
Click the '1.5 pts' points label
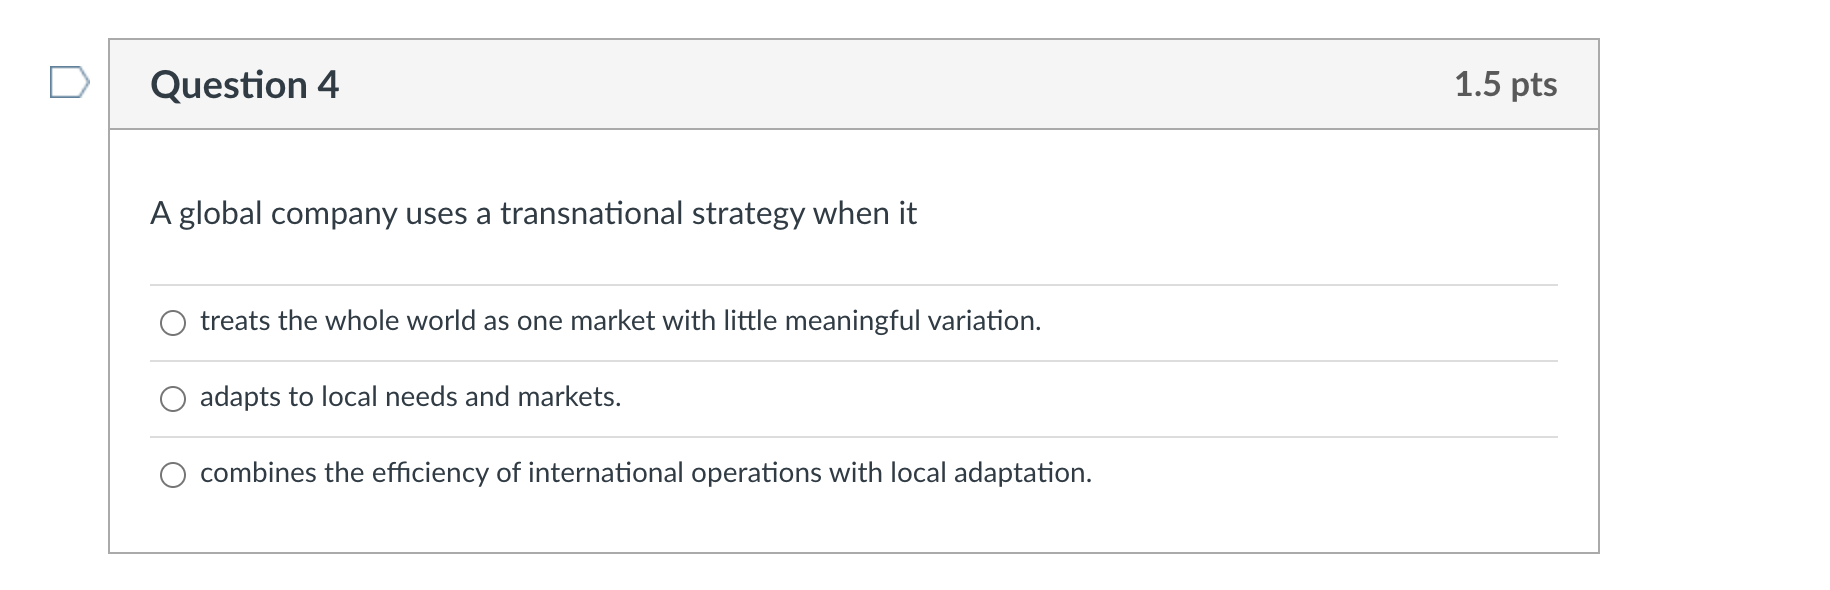point(1505,84)
